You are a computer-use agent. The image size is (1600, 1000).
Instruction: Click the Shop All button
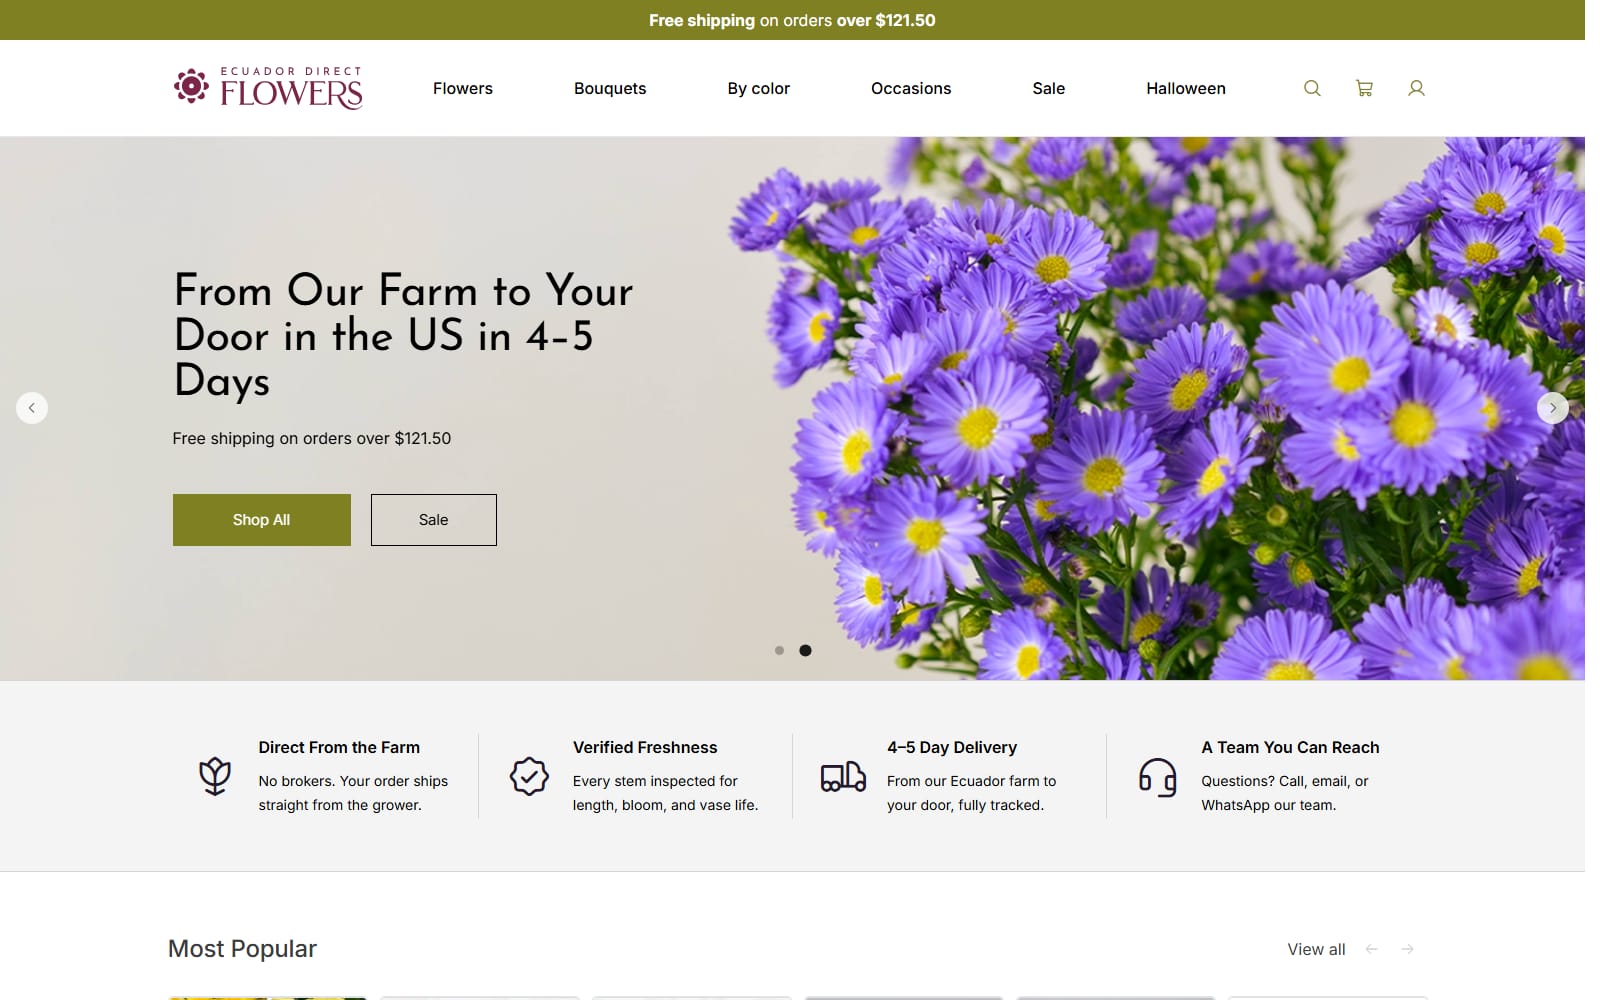(x=262, y=520)
